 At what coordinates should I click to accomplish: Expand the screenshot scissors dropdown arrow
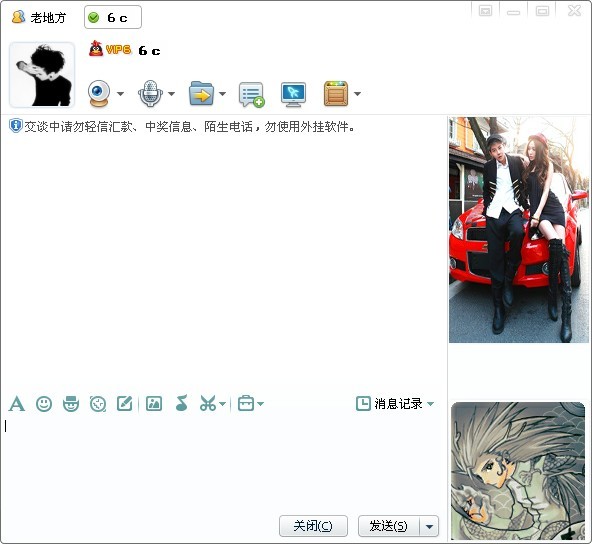[222, 404]
